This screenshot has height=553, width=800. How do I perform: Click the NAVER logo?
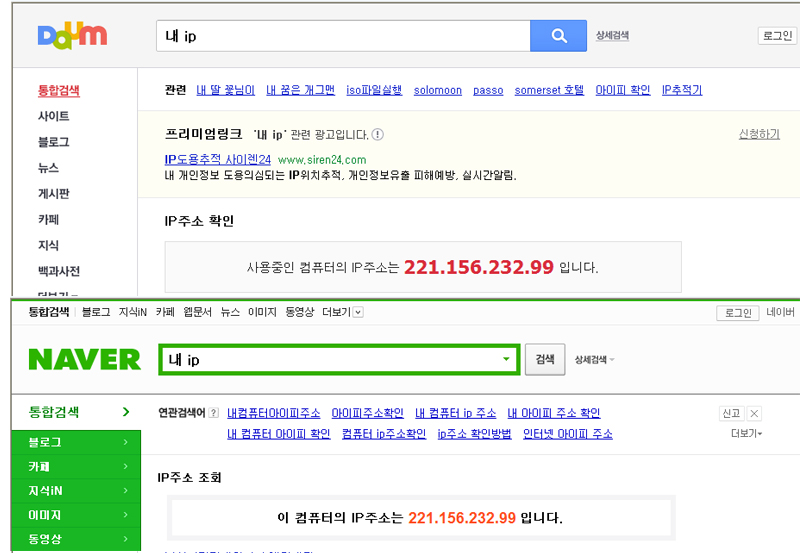point(85,360)
